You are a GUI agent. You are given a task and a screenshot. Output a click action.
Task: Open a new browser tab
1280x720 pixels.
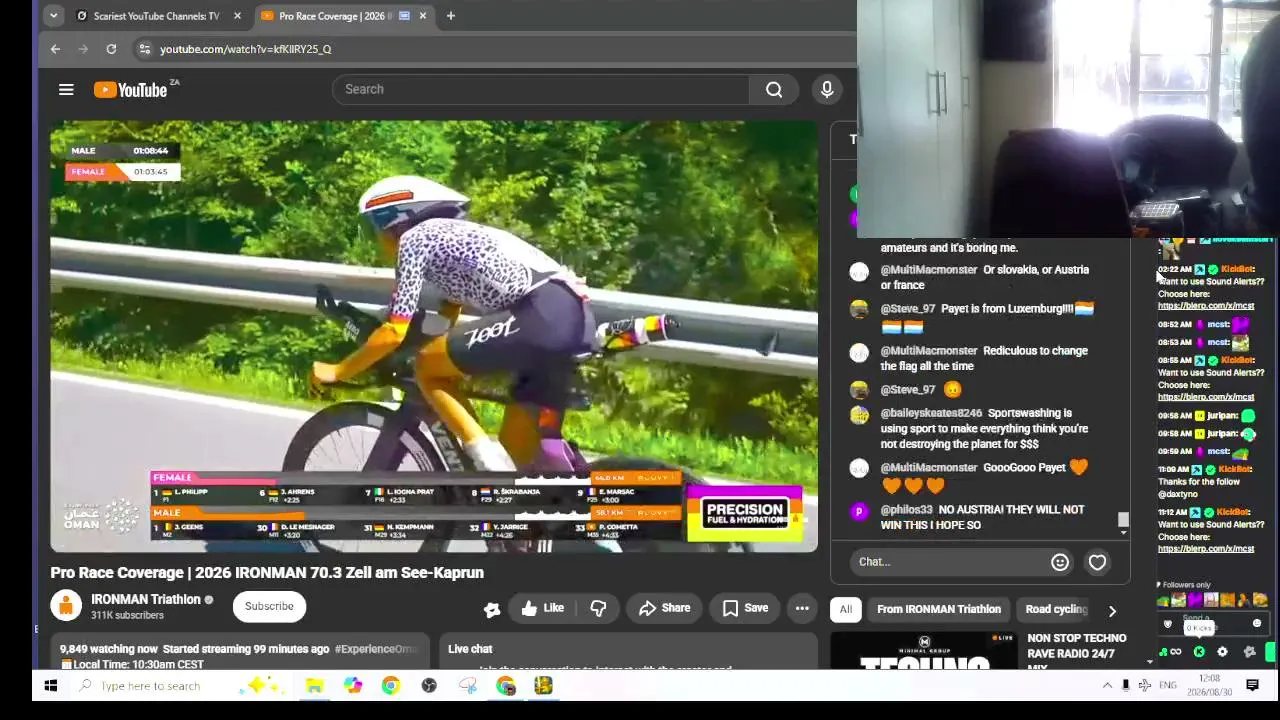pyautogui.click(x=450, y=16)
